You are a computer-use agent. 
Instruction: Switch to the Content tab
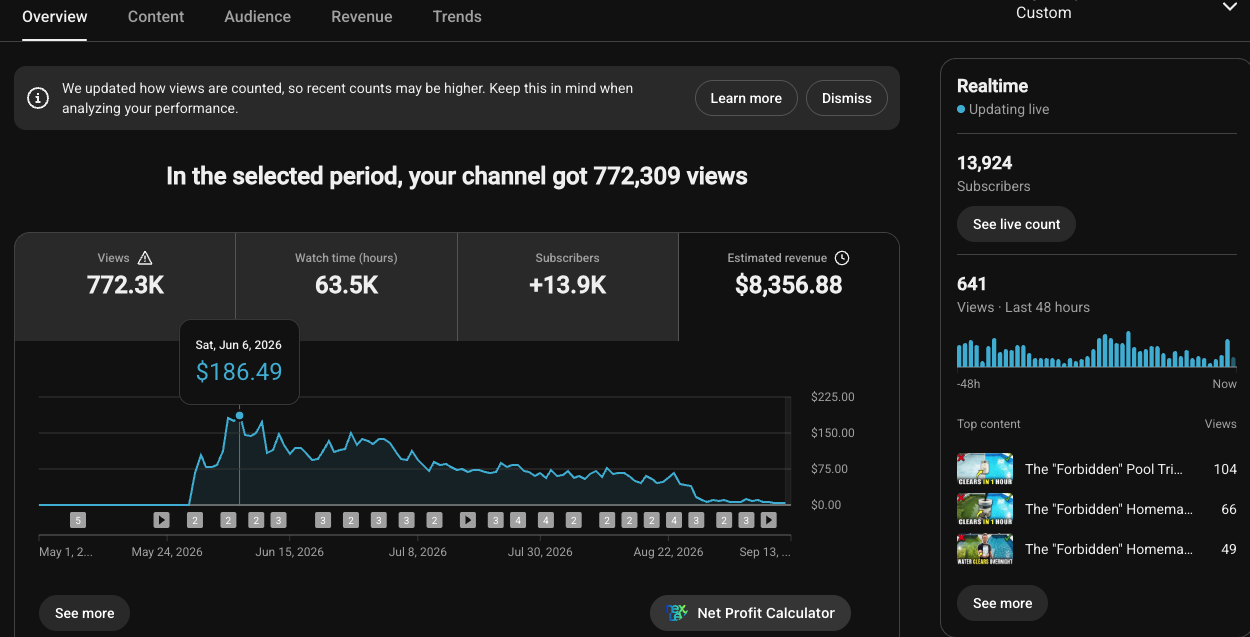pos(156,17)
